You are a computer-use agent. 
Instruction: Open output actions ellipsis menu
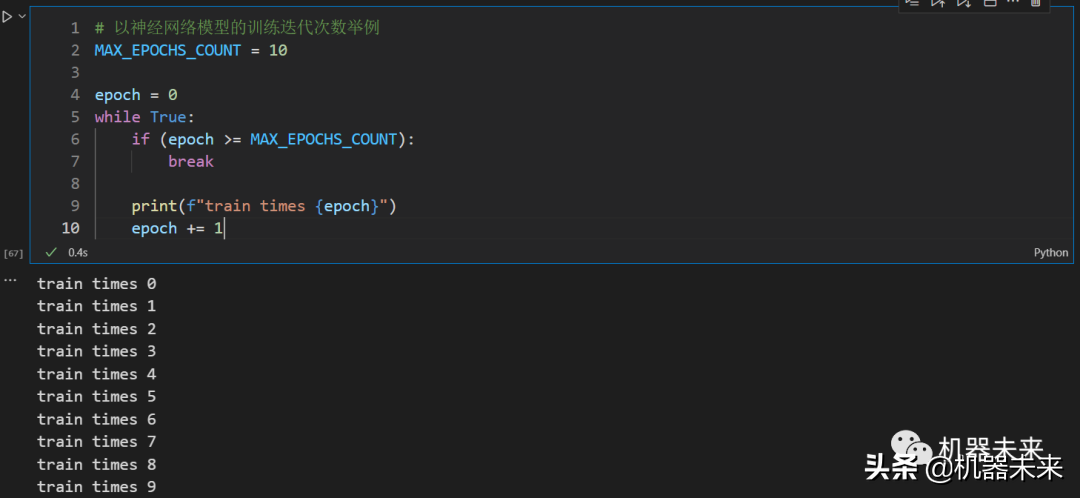click(x=10, y=280)
